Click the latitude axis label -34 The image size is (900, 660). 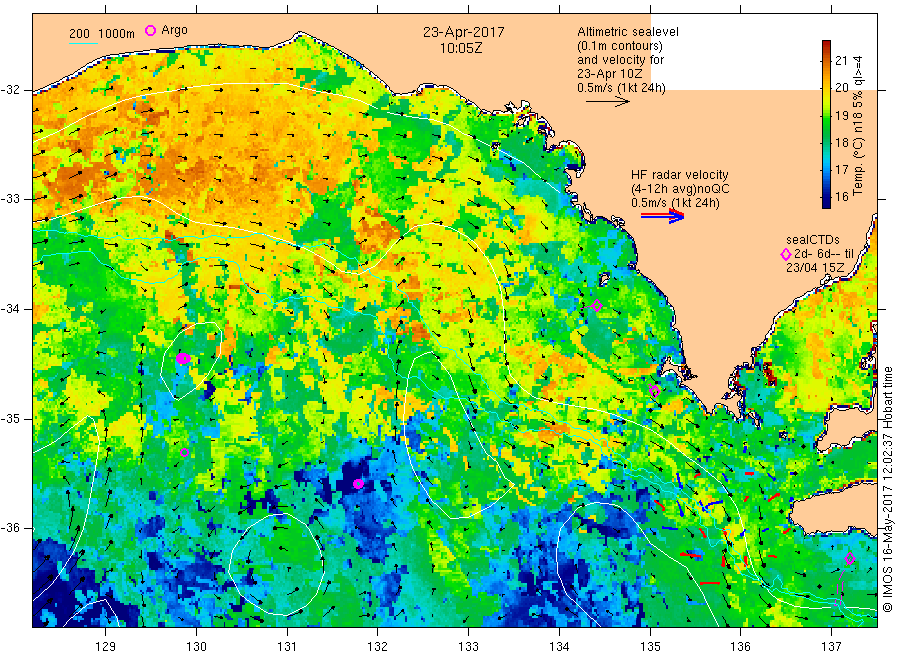(x=10, y=309)
